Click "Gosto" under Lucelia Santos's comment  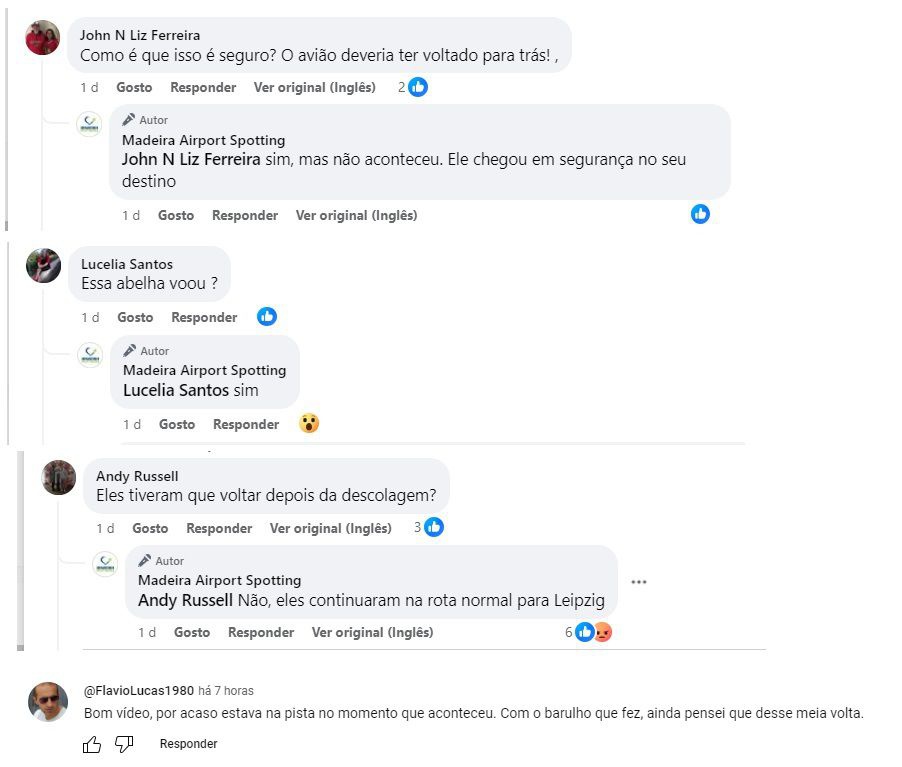tap(135, 317)
